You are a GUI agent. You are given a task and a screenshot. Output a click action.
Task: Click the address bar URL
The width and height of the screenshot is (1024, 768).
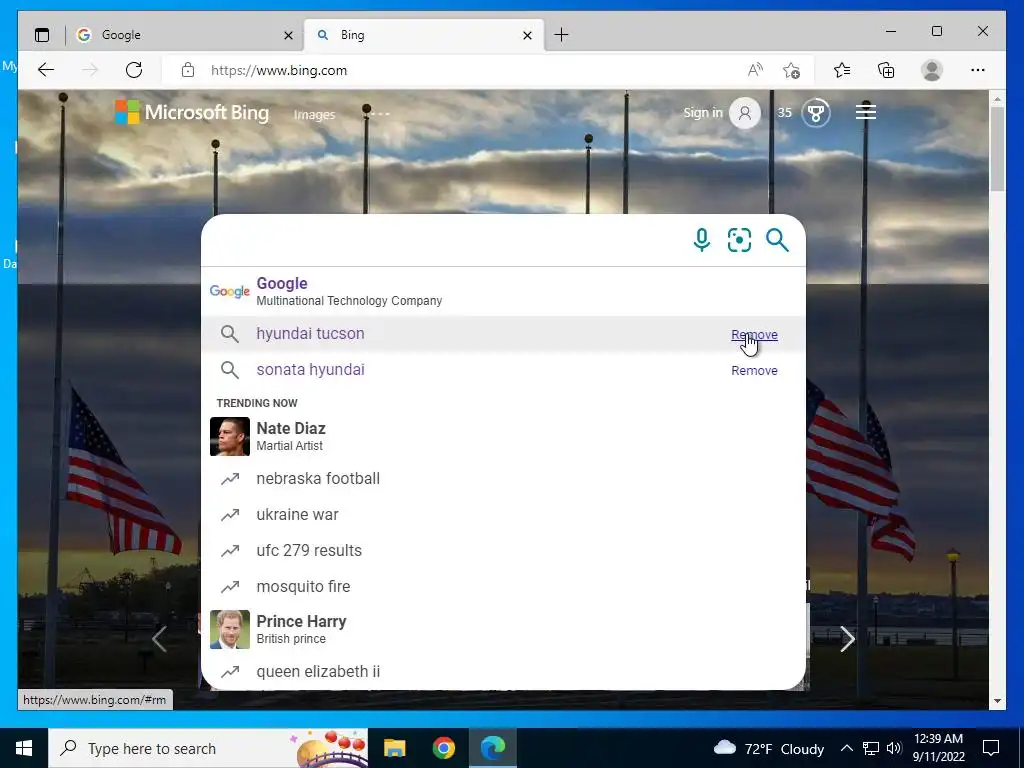pos(279,71)
